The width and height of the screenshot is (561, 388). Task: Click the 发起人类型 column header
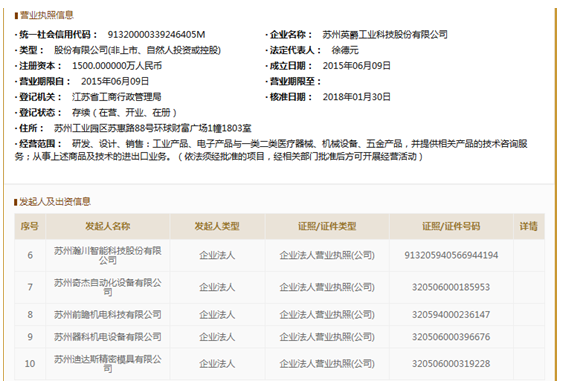tap(217, 226)
